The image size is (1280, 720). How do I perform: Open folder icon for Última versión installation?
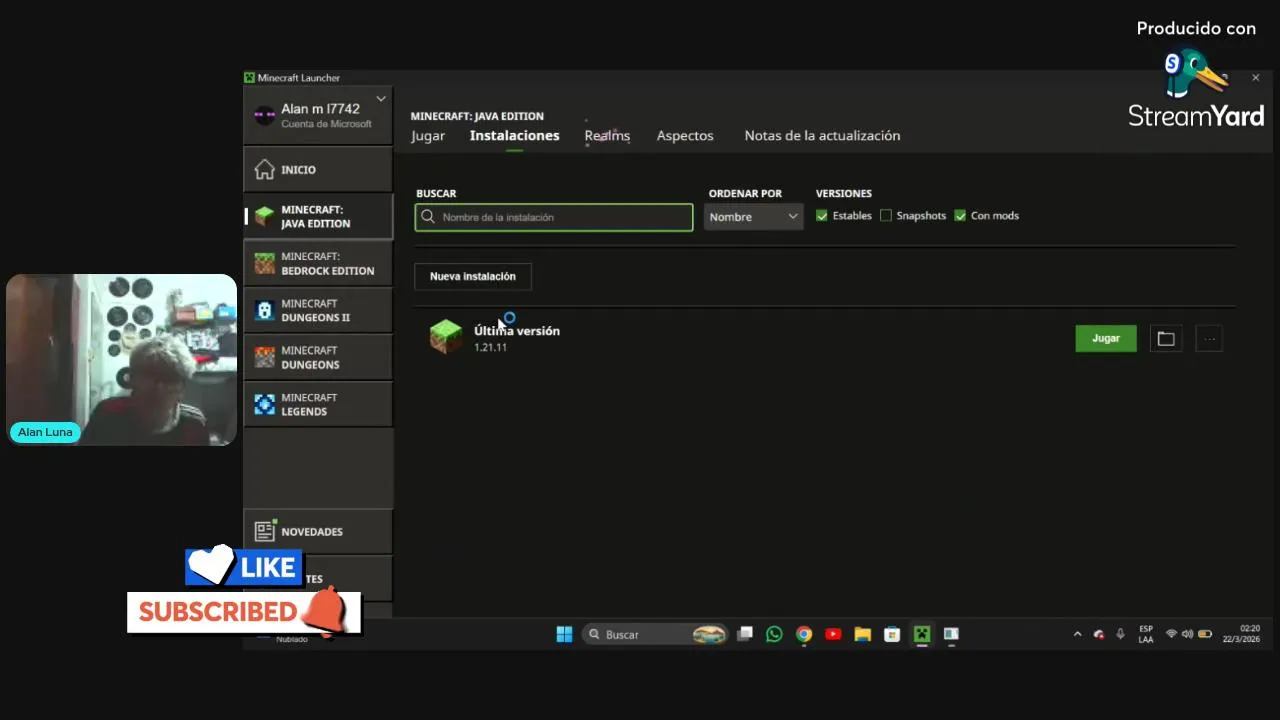click(x=1166, y=339)
